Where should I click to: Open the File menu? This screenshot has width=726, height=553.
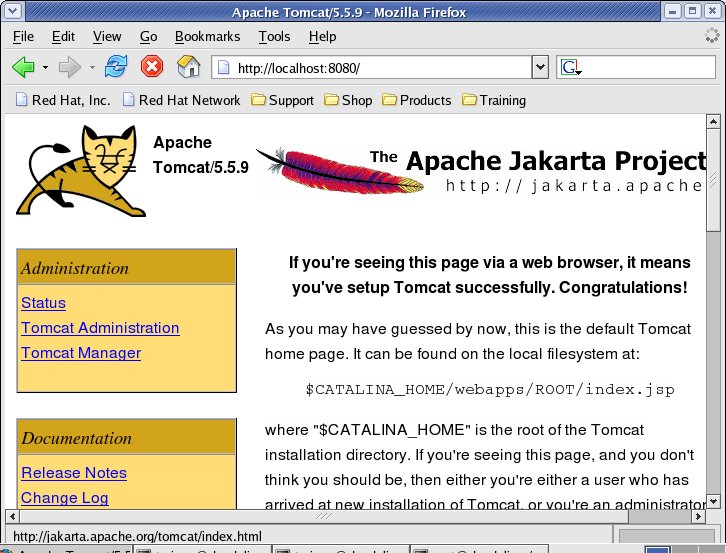23,36
